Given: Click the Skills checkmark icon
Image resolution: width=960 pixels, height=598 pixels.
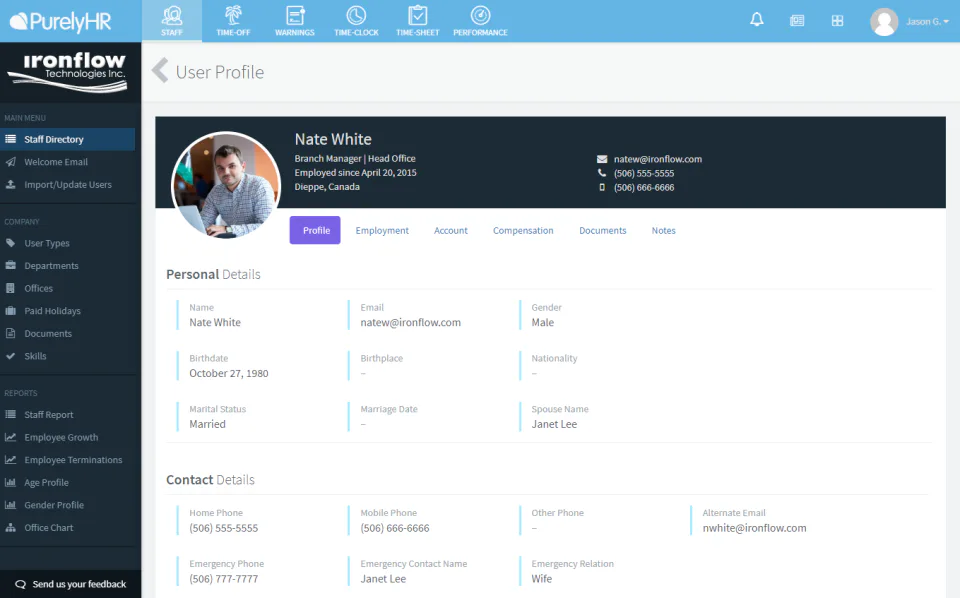Looking at the screenshot, I should point(10,356).
